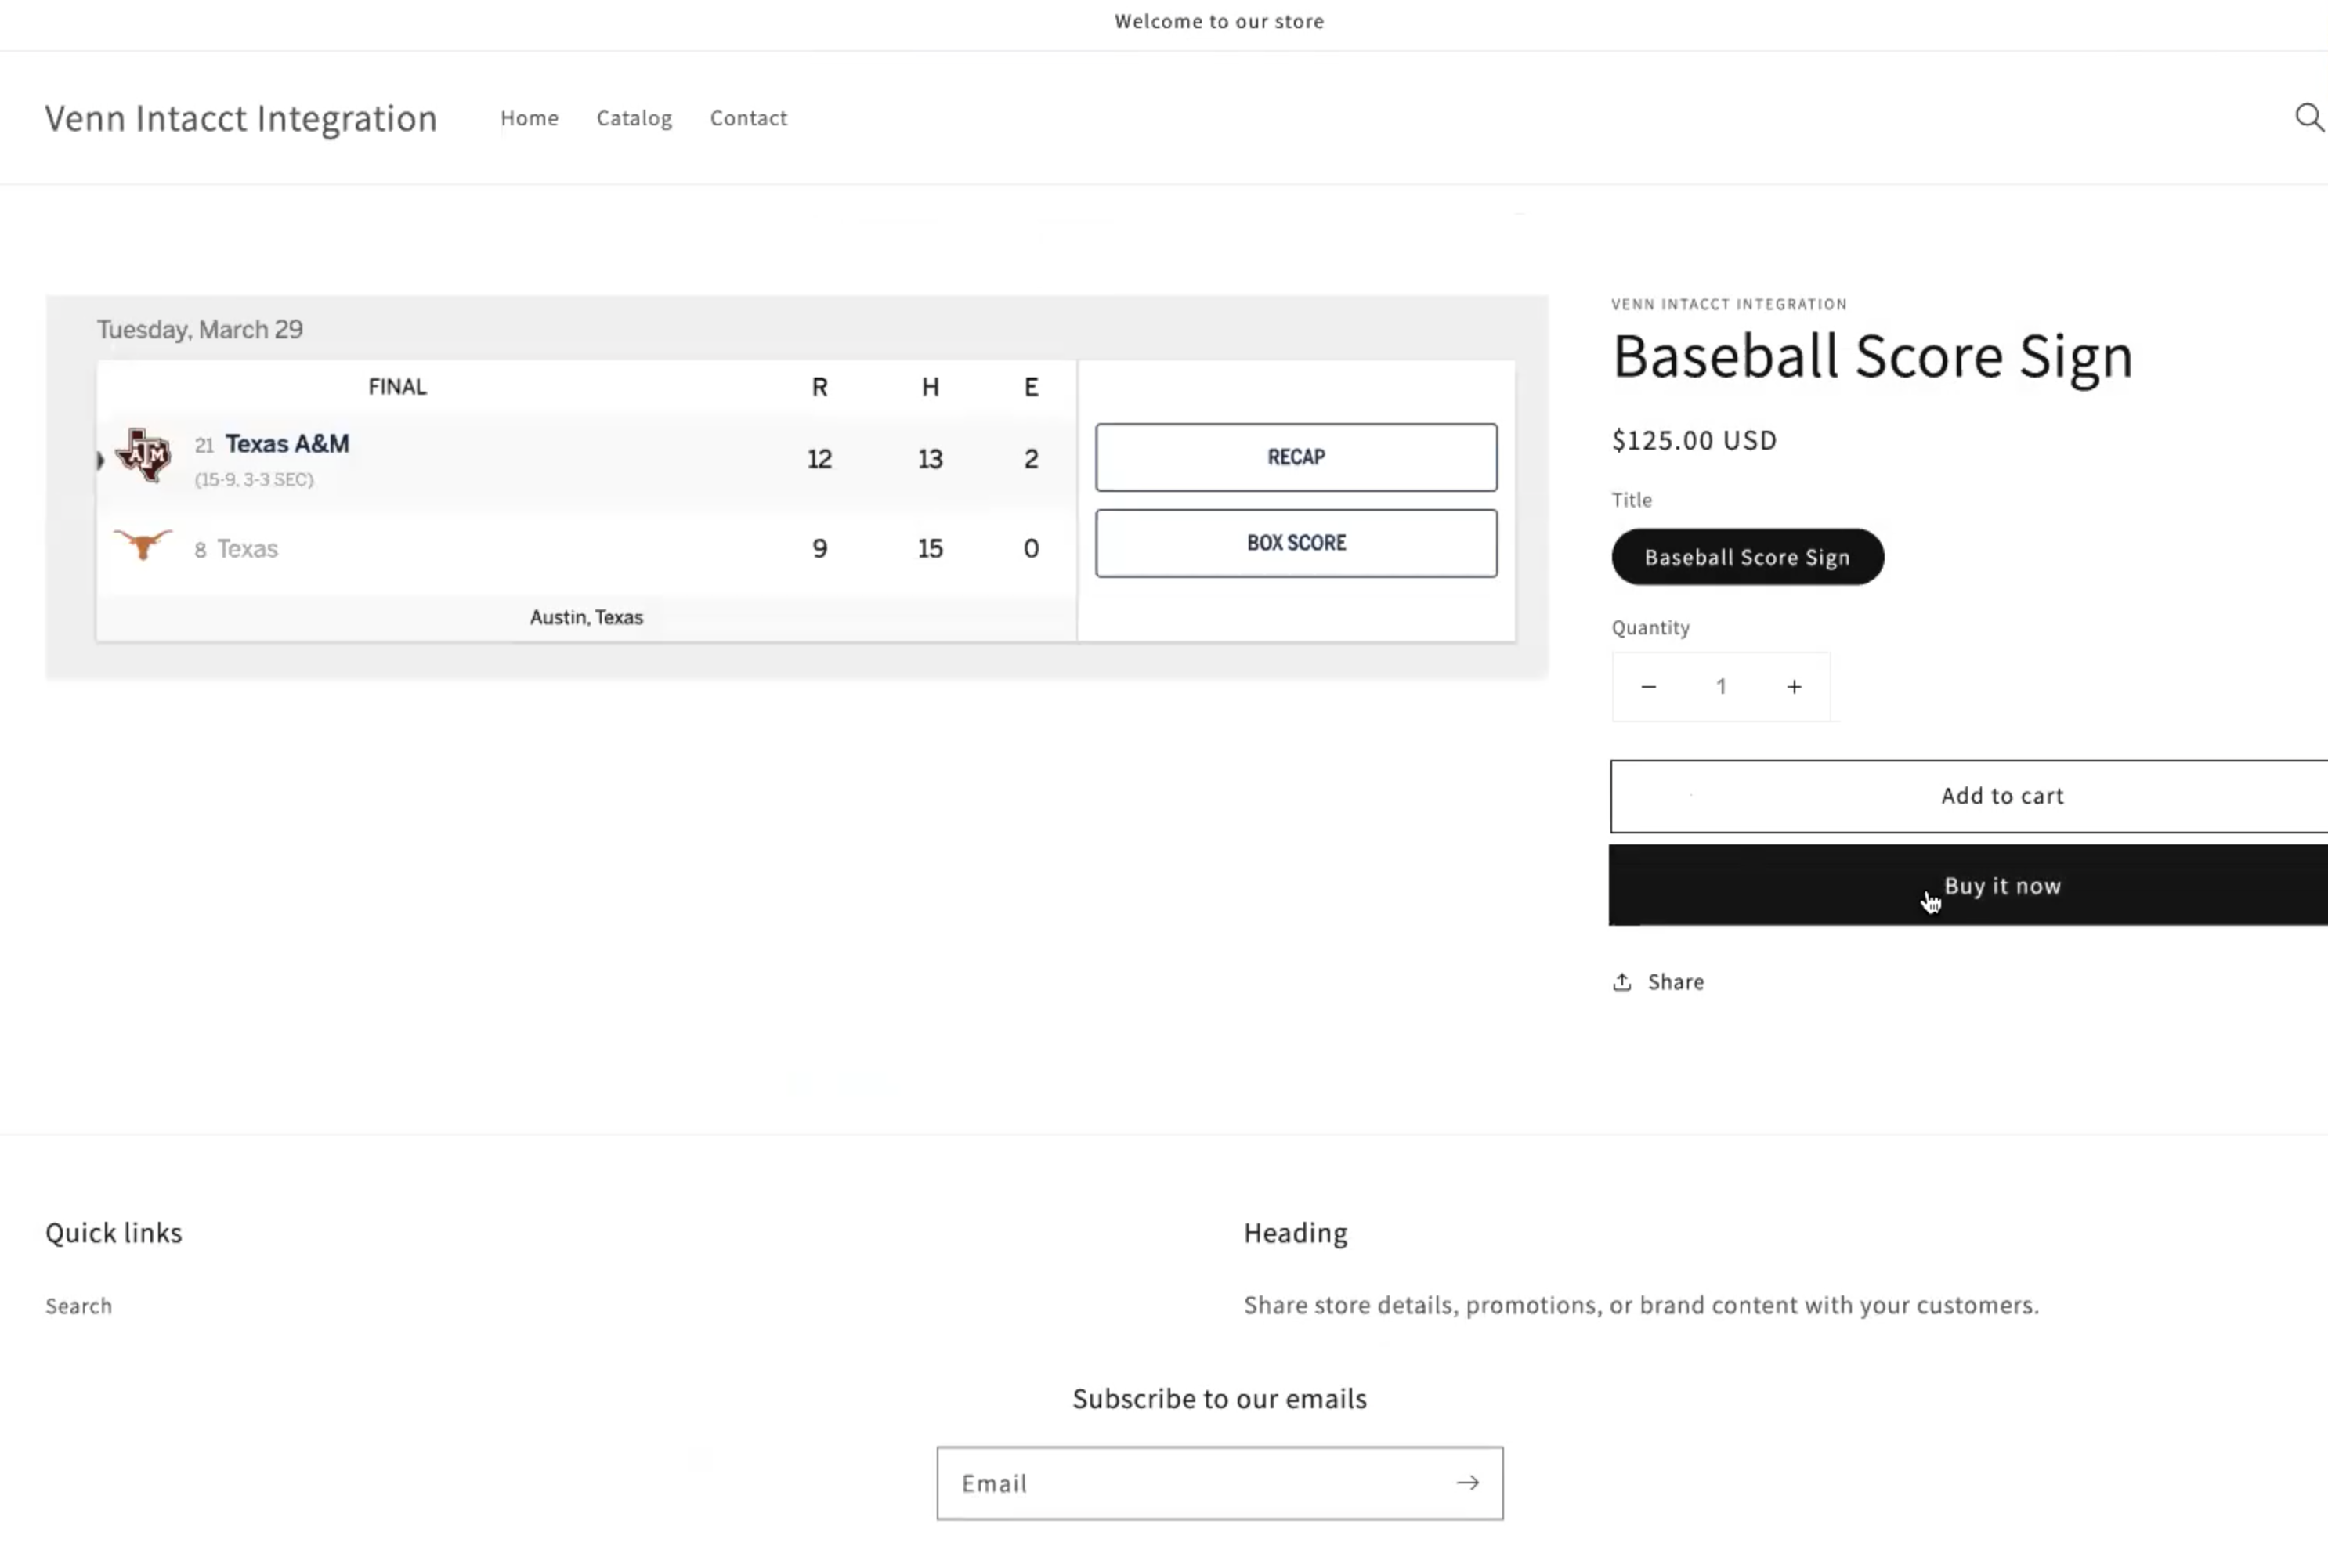Viewport: 2328px width, 1568px height.
Task: Click the Add to cart button
Action: point(1969,796)
